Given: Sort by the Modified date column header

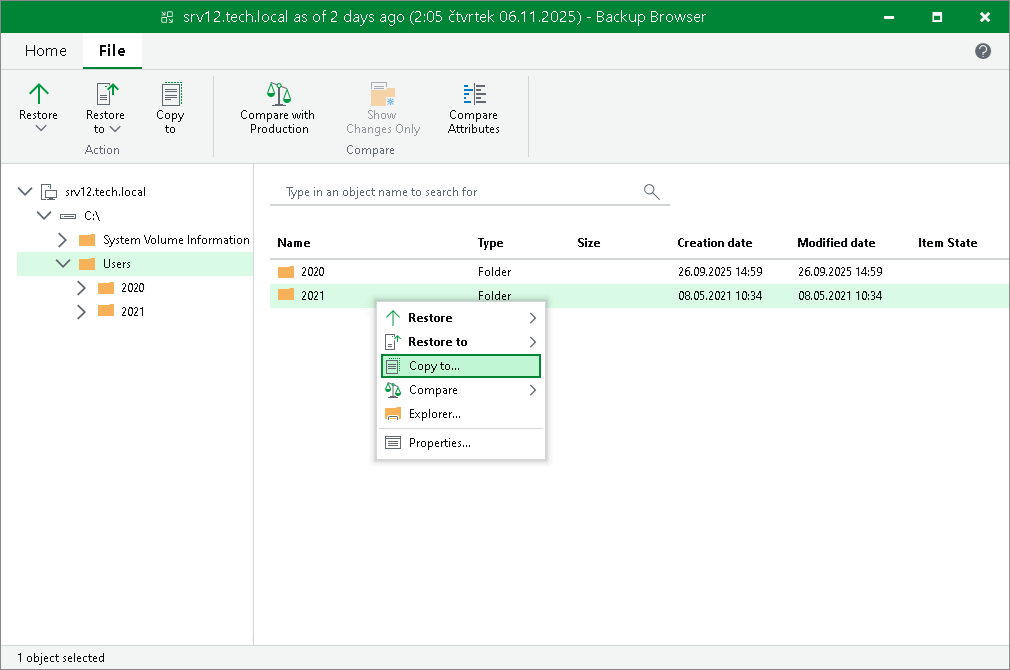Looking at the screenshot, I should (x=835, y=243).
